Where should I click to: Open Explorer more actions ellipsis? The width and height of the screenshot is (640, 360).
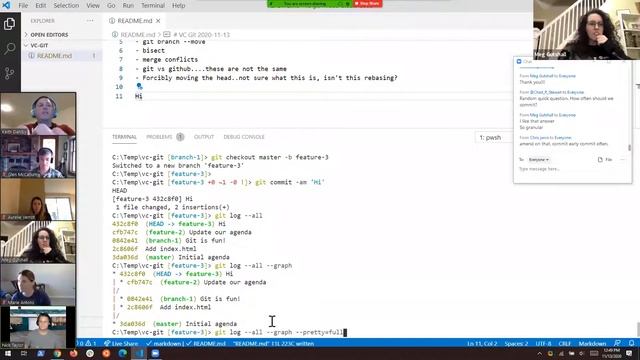[x=90, y=21]
